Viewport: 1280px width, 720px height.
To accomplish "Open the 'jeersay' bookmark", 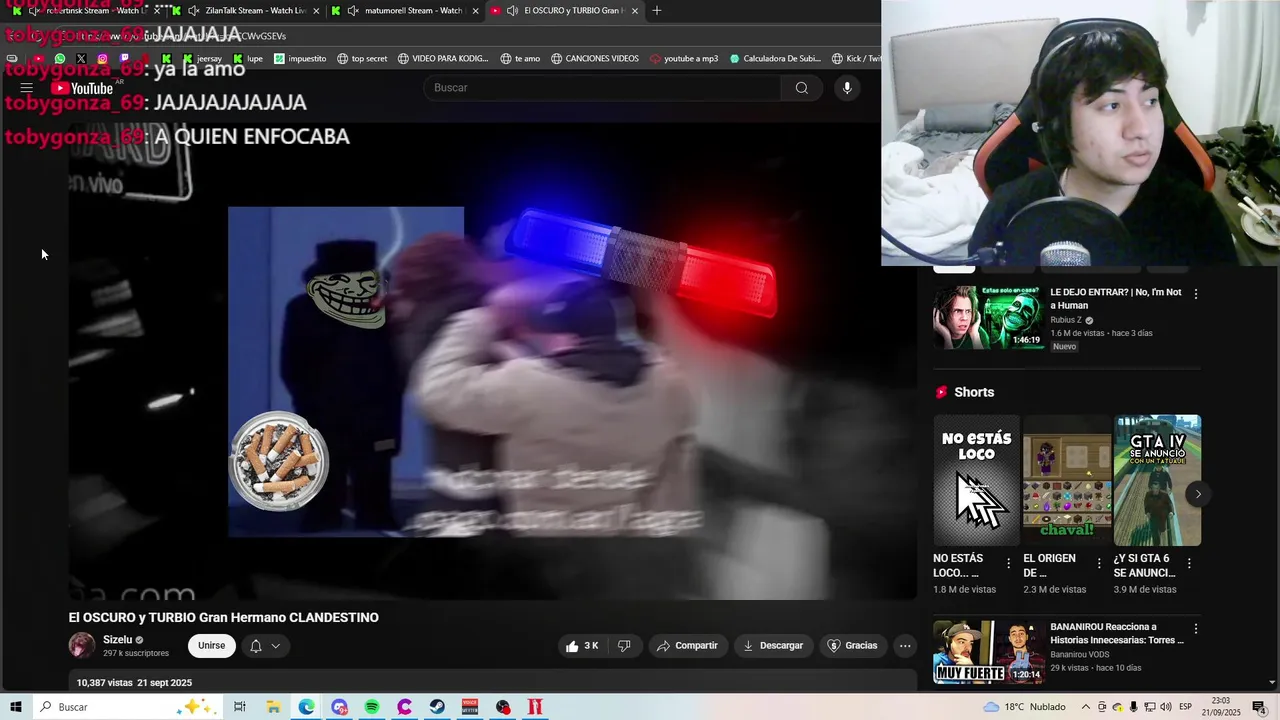I will click(201, 58).
